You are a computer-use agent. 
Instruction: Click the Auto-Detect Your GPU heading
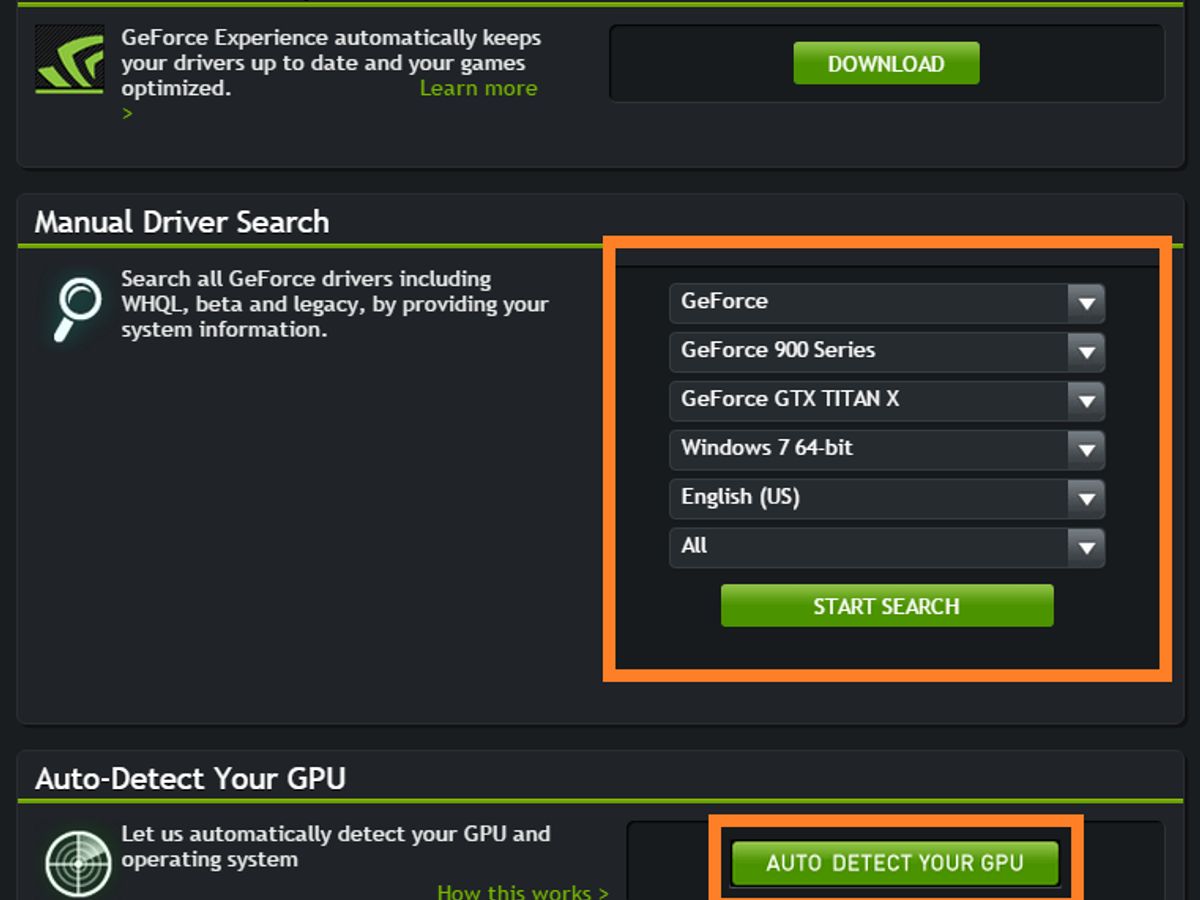[x=190, y=778]
